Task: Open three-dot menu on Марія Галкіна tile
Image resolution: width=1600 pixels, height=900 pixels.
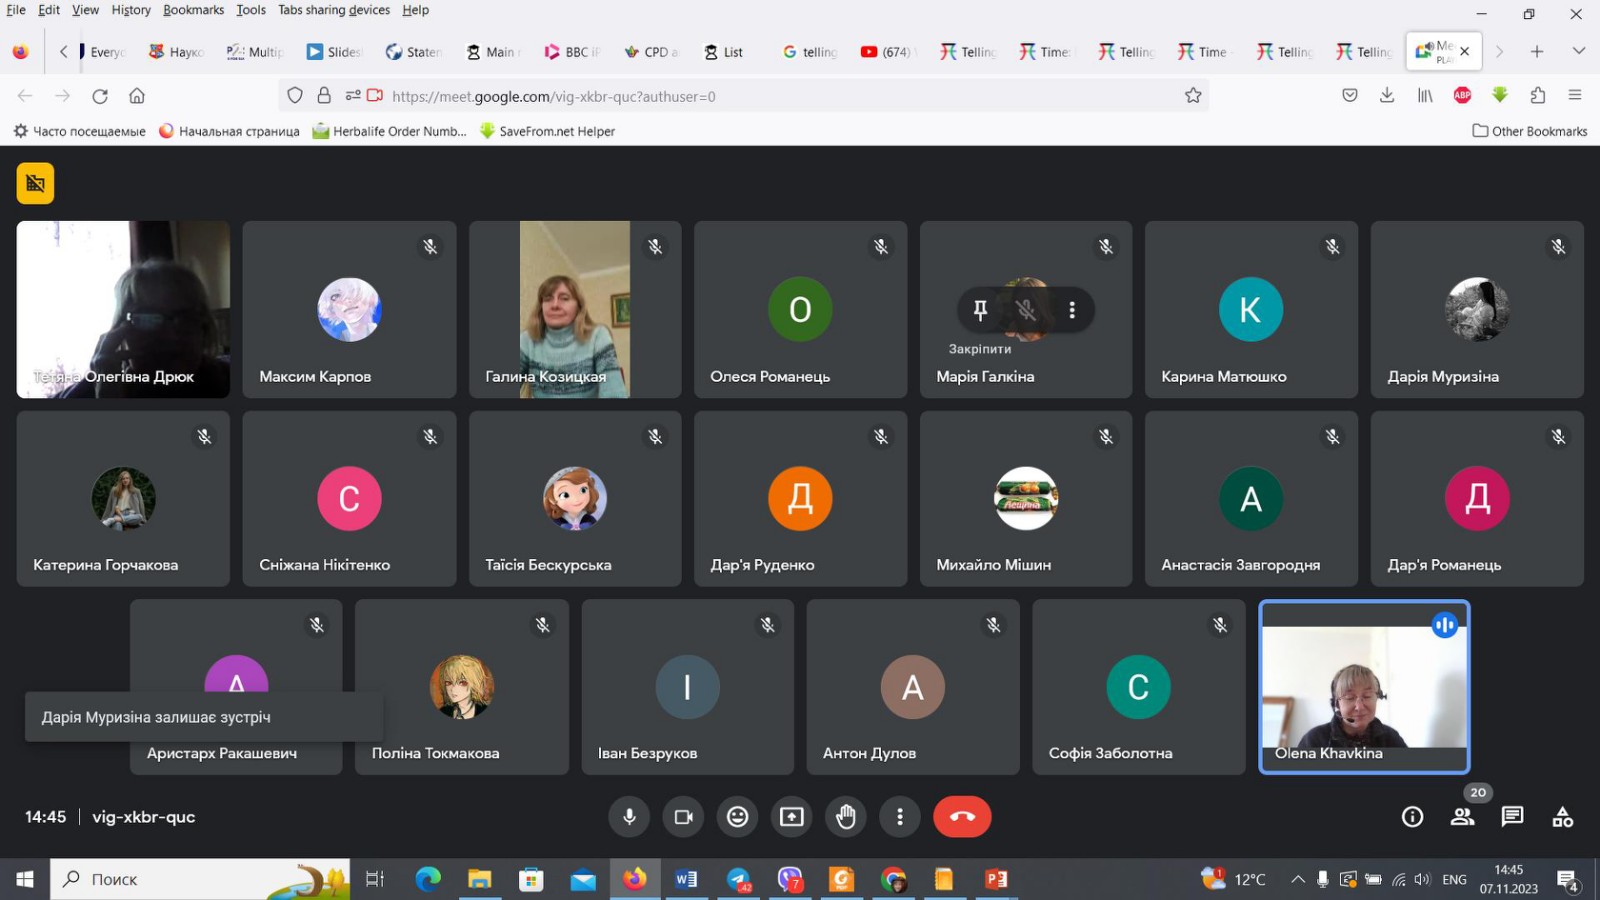Action: (x=1072, y=310)
